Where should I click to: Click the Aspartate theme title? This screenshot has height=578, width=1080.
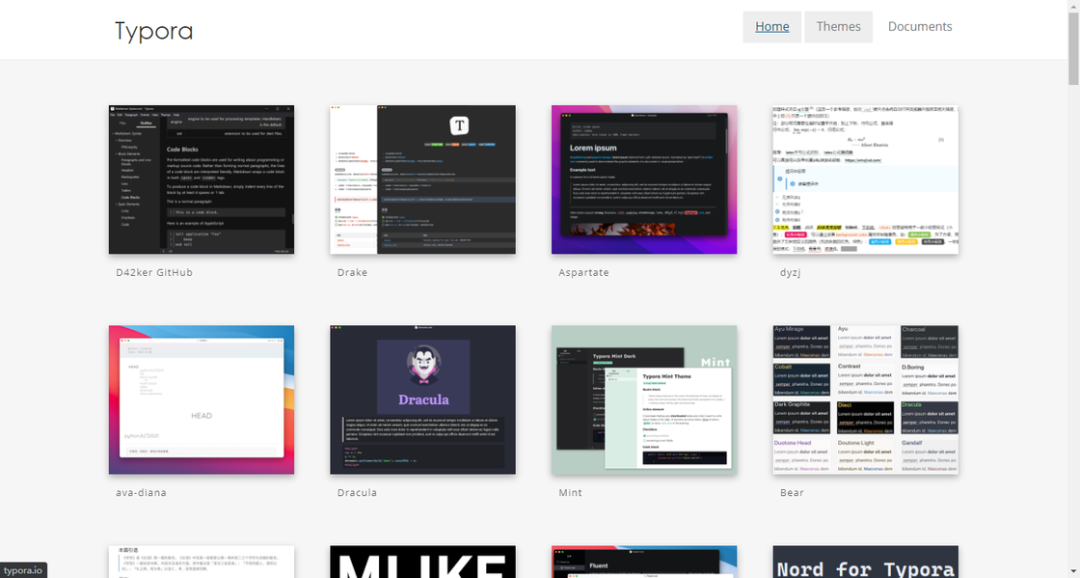(x=583, y=273)
